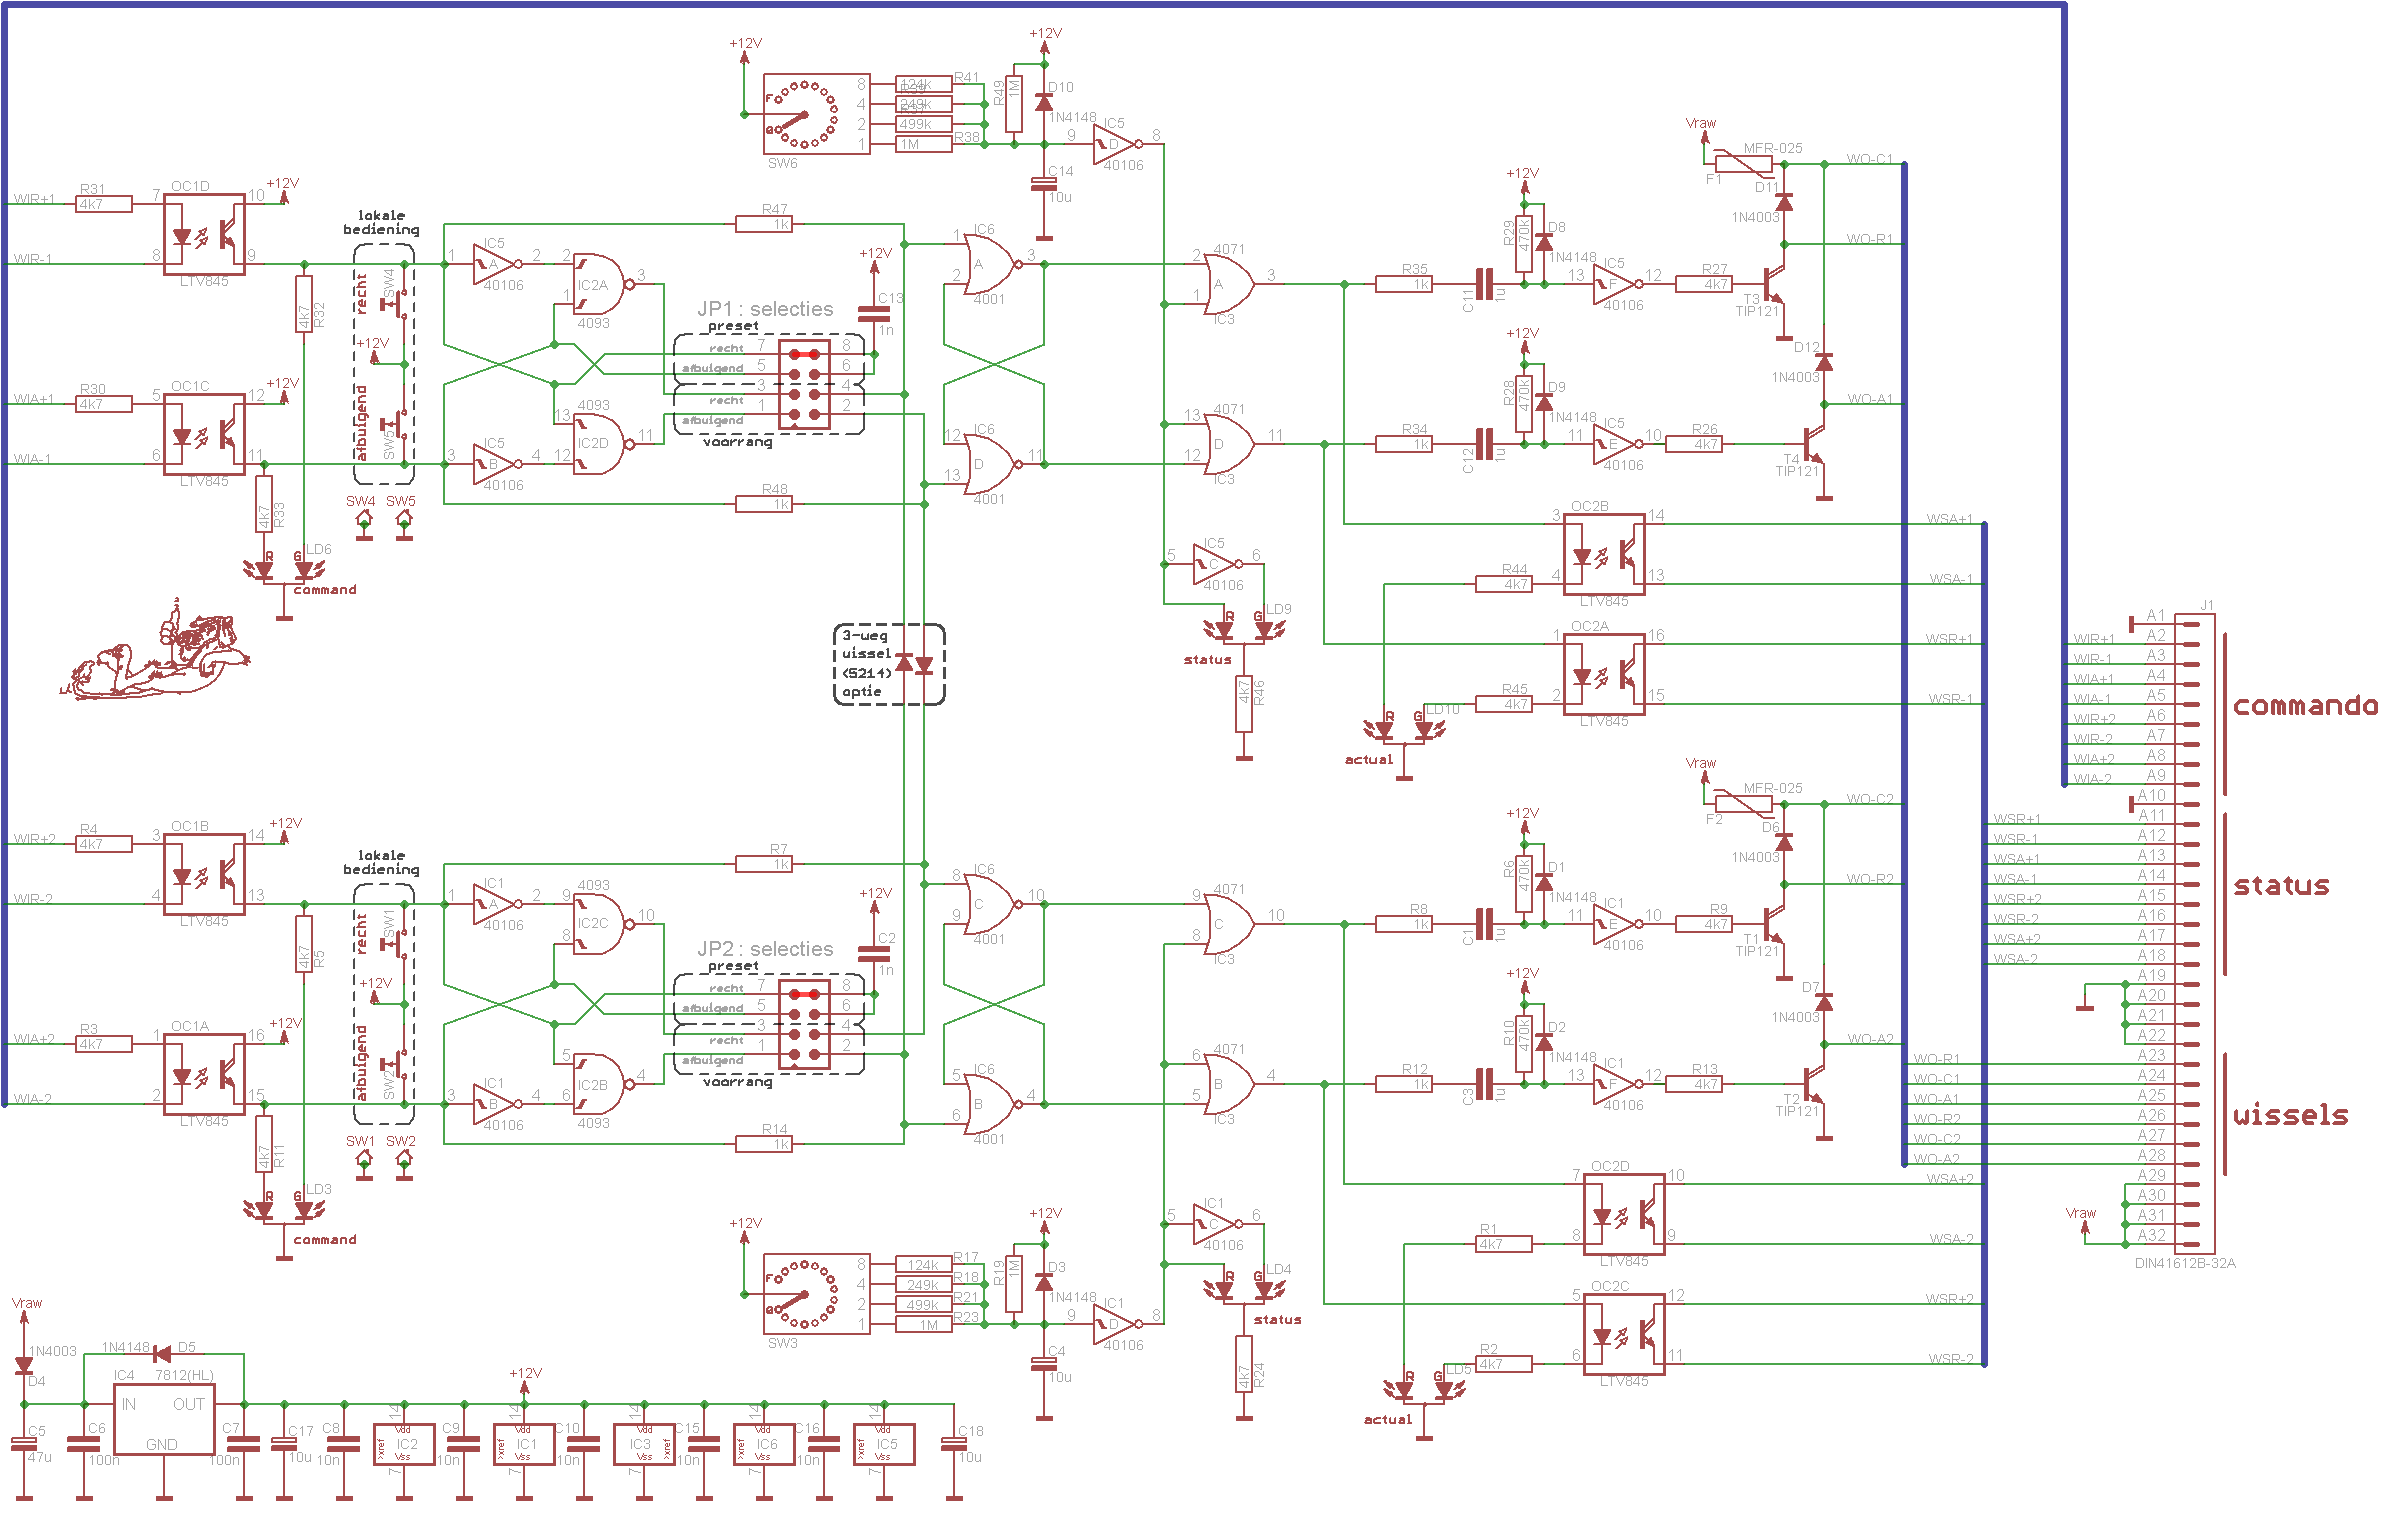Click the C5 47u capacitor
2390x1523 pixels.
coord(24,1444)
